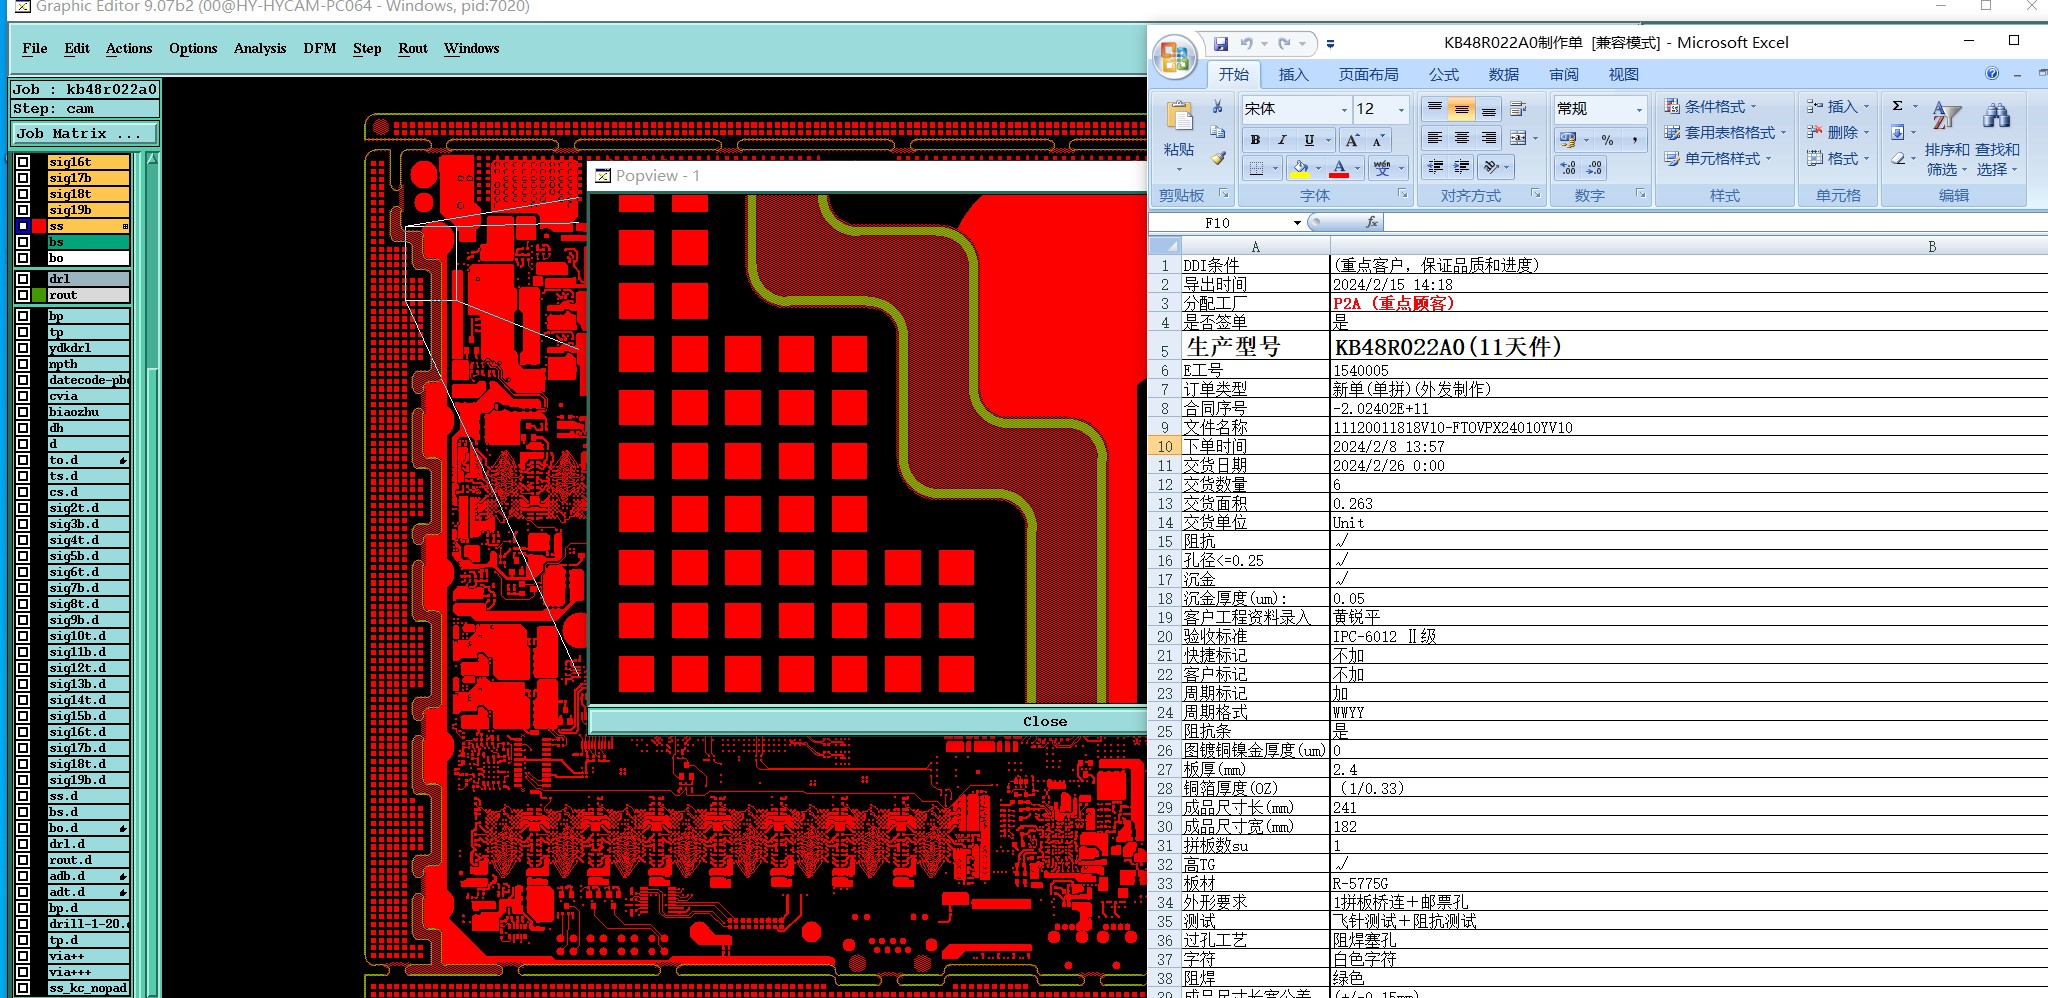Open the Analysis menu in Graphic Editor
Viewport: 2048px width, 998px height.
coord(260,48)
